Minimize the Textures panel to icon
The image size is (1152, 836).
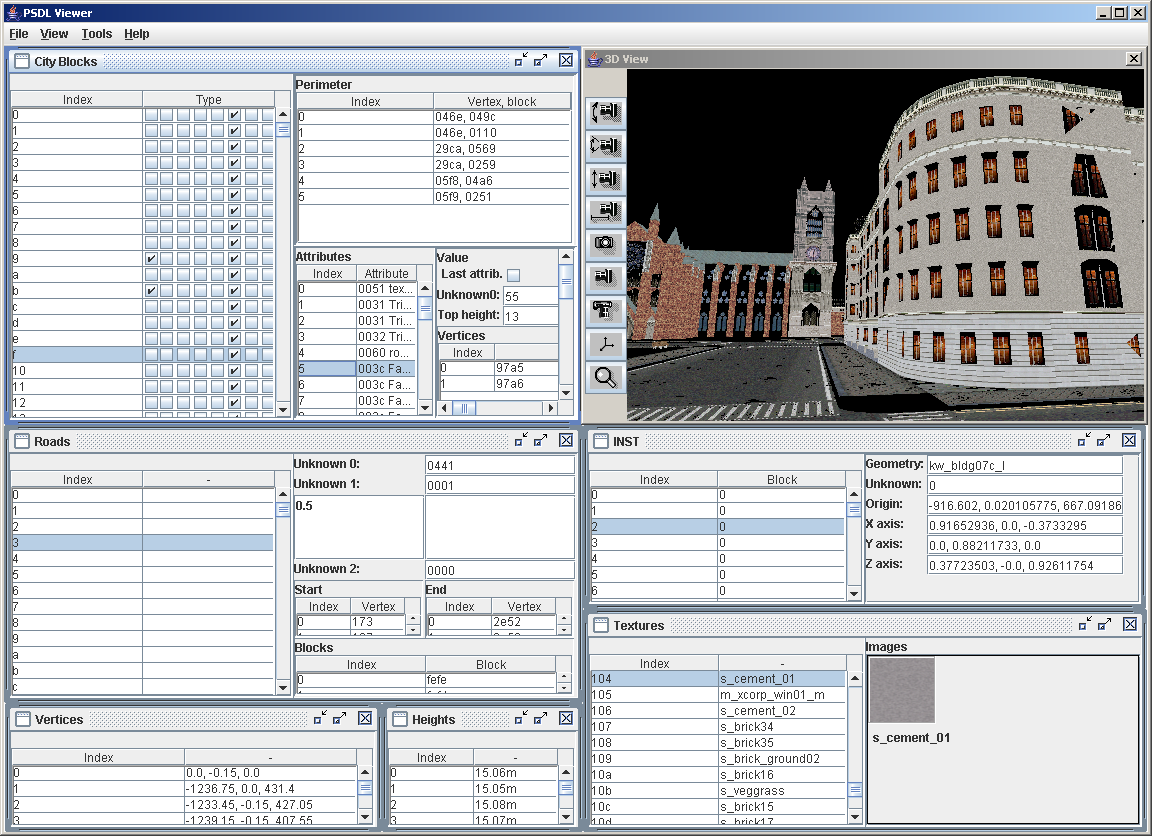point(1084,625)
